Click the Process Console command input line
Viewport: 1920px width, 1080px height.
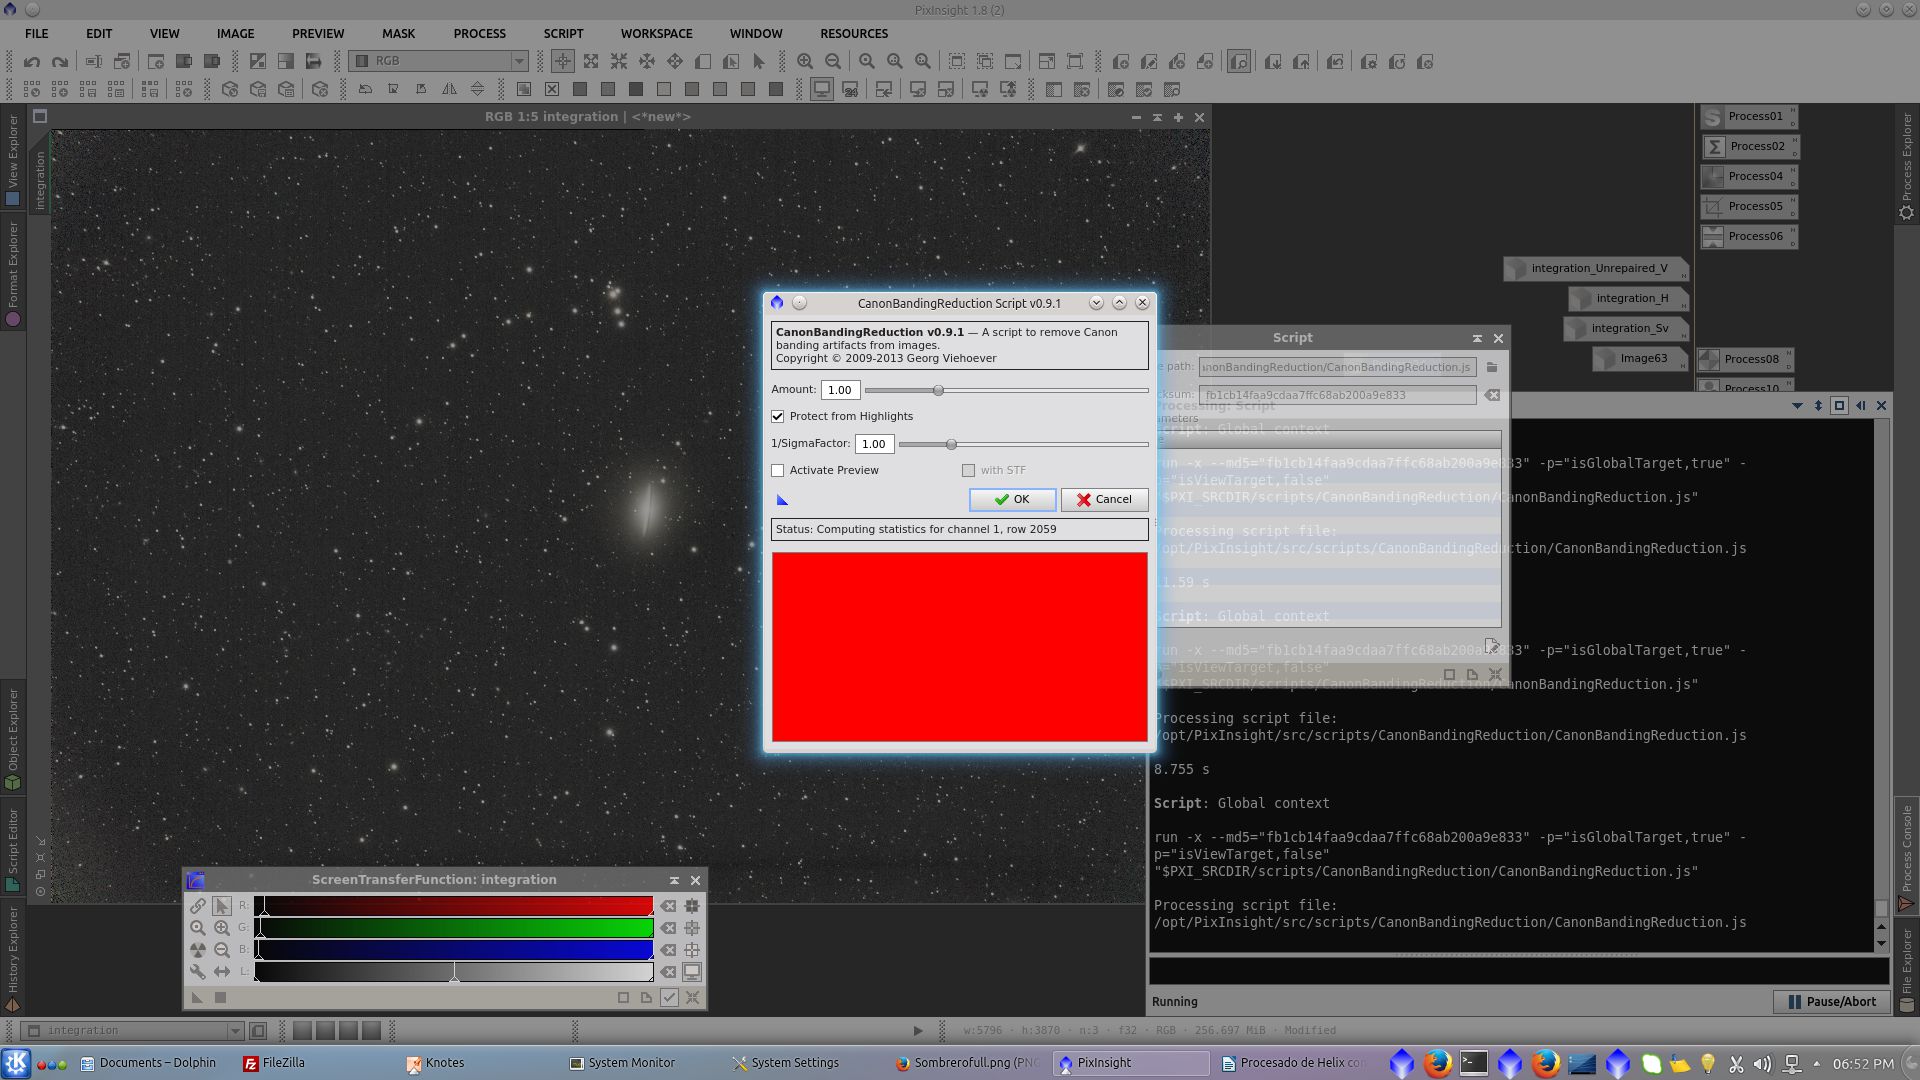click(x=1518, y=971)
